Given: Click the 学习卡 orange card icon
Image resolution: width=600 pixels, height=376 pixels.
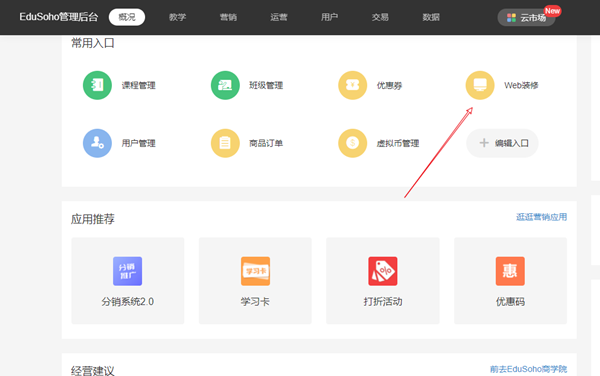Looking at the screenshot, I should coord(255,271).
